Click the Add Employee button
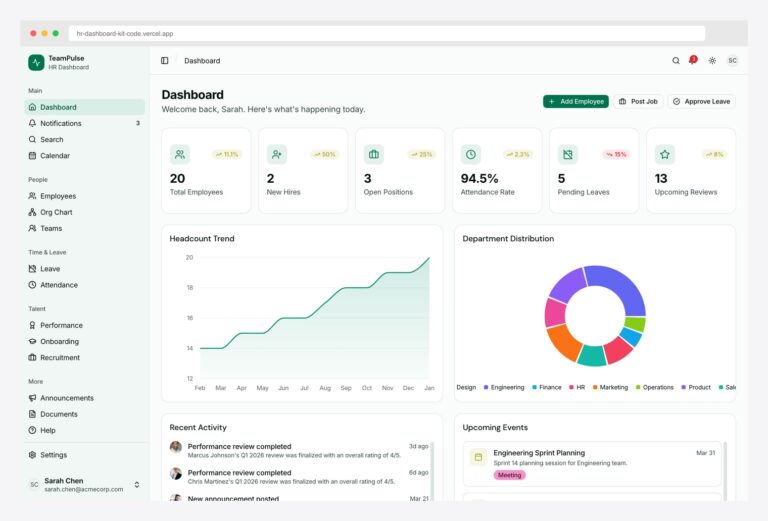Viewport: 768px width, 521px height. (x=576, y=101)
